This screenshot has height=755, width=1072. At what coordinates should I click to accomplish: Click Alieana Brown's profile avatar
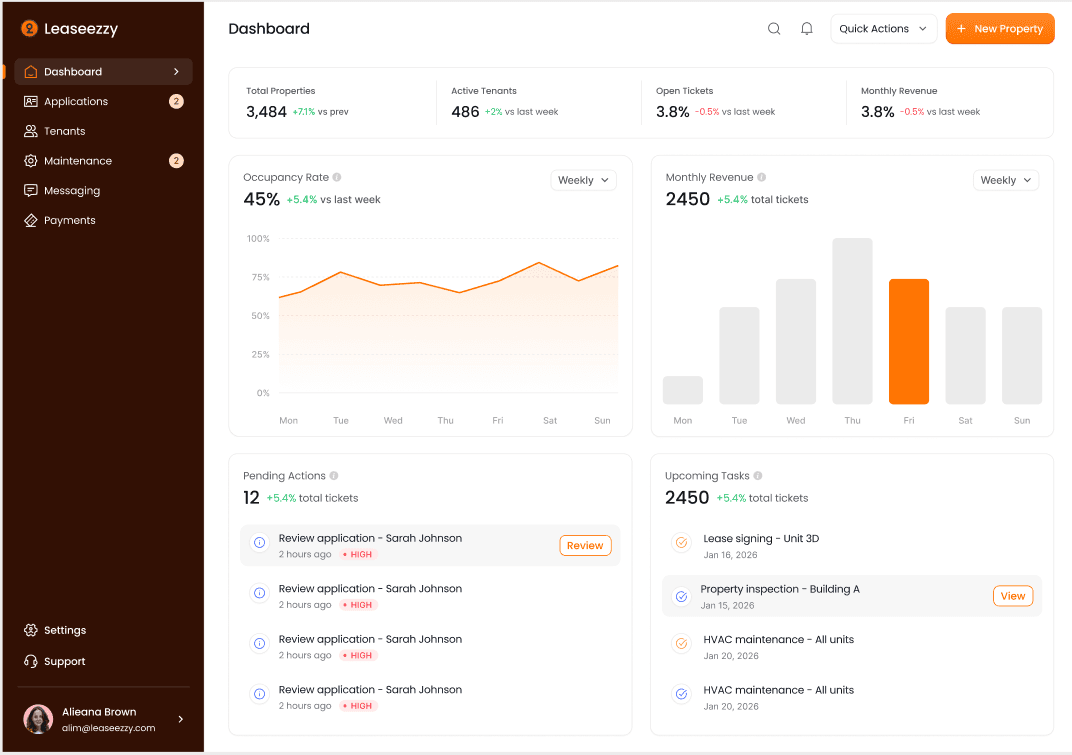click(x=38, y=719)
